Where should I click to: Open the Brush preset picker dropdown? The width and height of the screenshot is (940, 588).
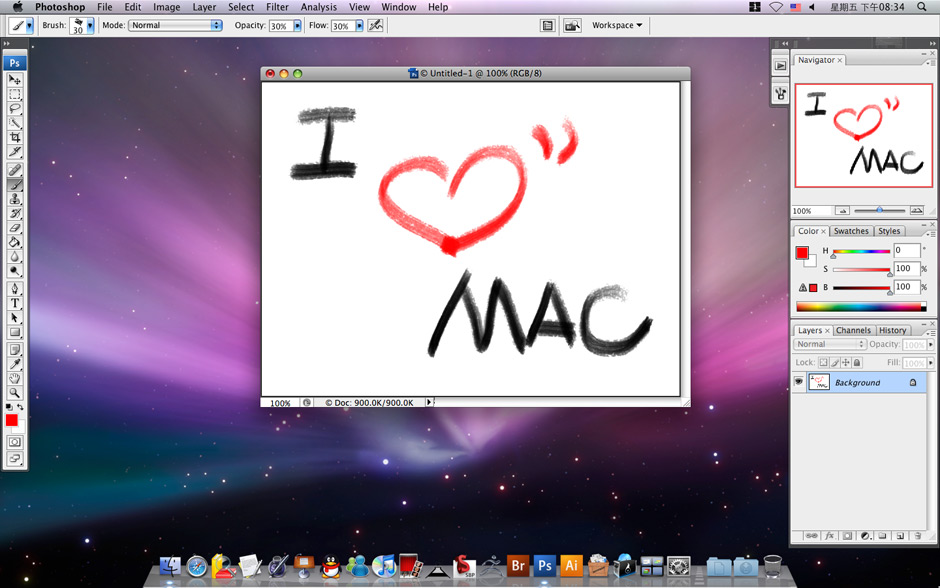[90, 25]
